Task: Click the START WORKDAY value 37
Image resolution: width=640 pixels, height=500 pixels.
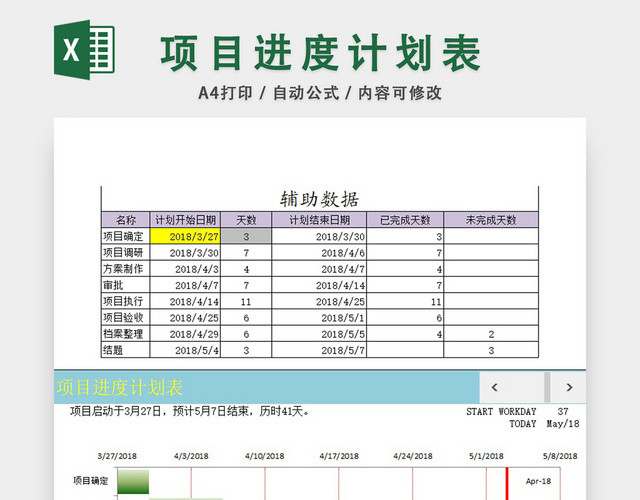Action: point(563,411)
